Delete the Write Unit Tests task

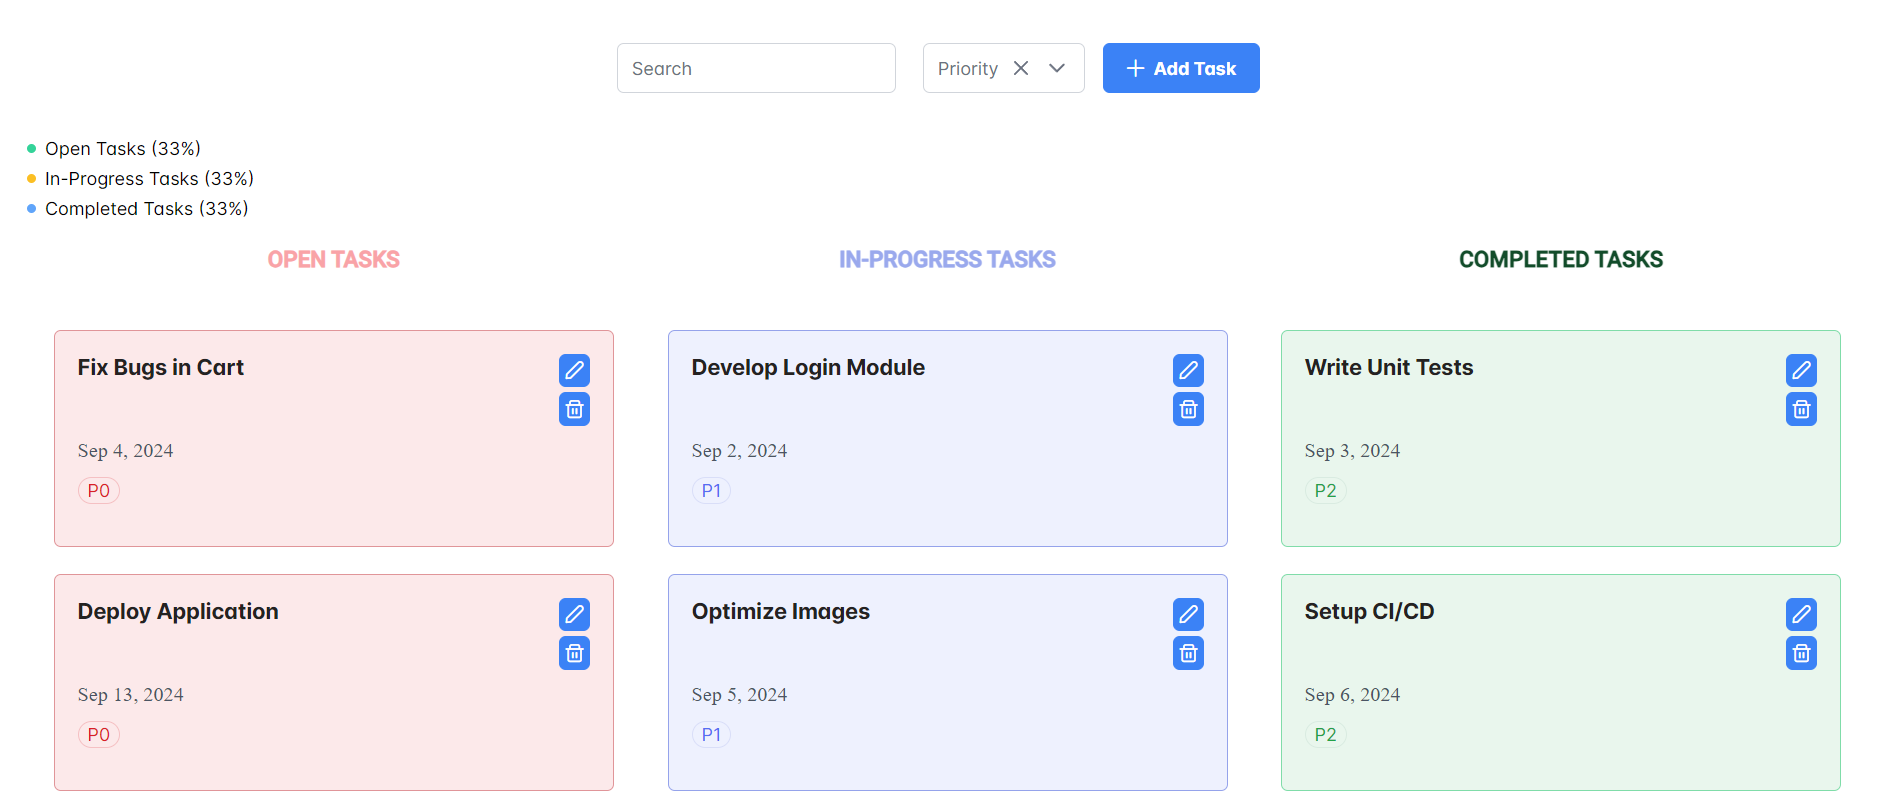(x=1801, y=409)
